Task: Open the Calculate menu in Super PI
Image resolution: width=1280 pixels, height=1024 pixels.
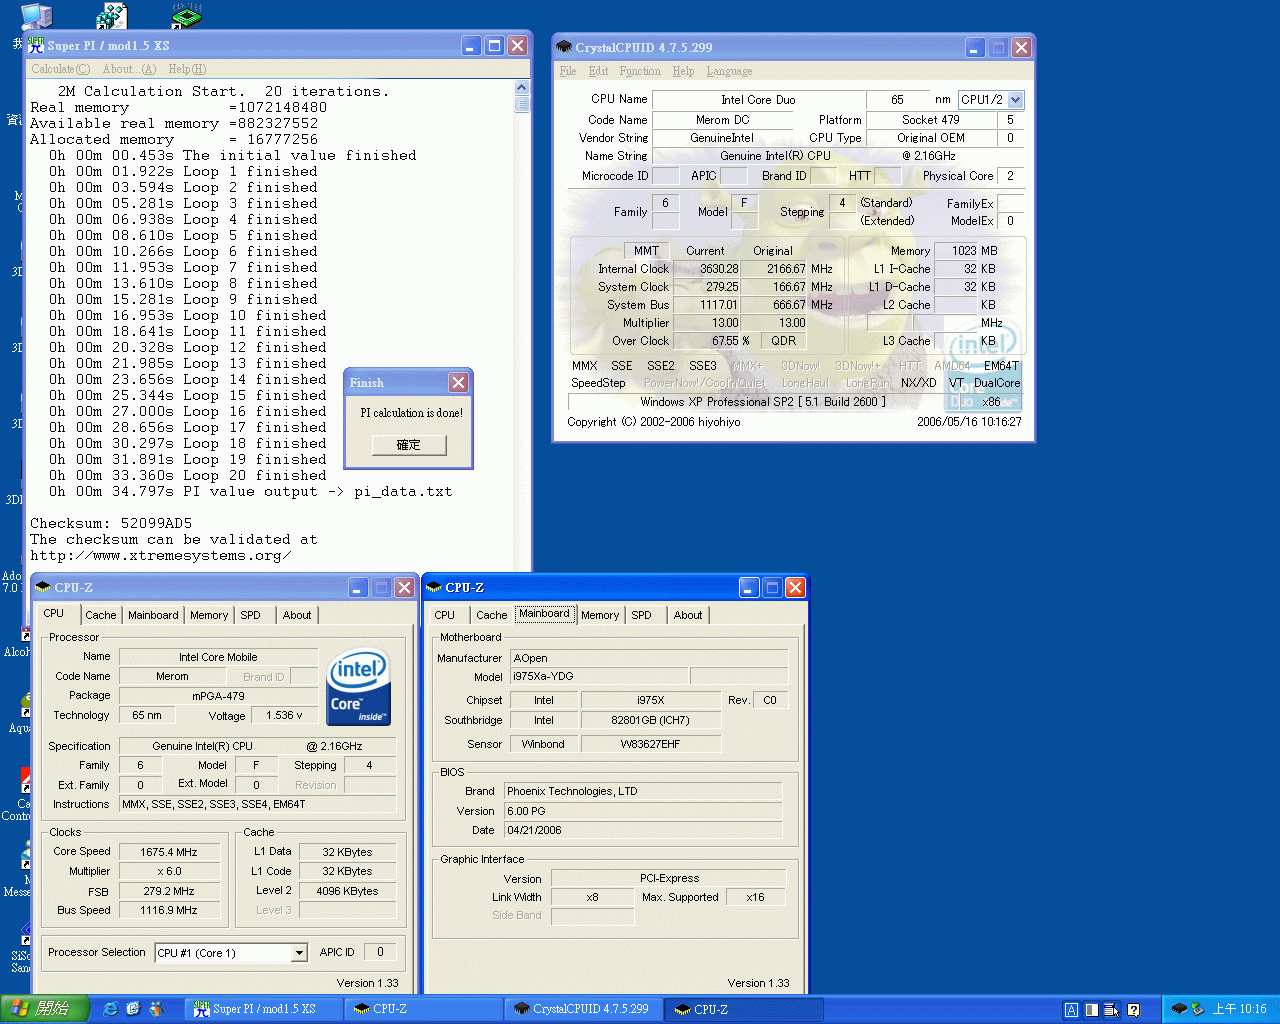Action: tap(60, 69)
